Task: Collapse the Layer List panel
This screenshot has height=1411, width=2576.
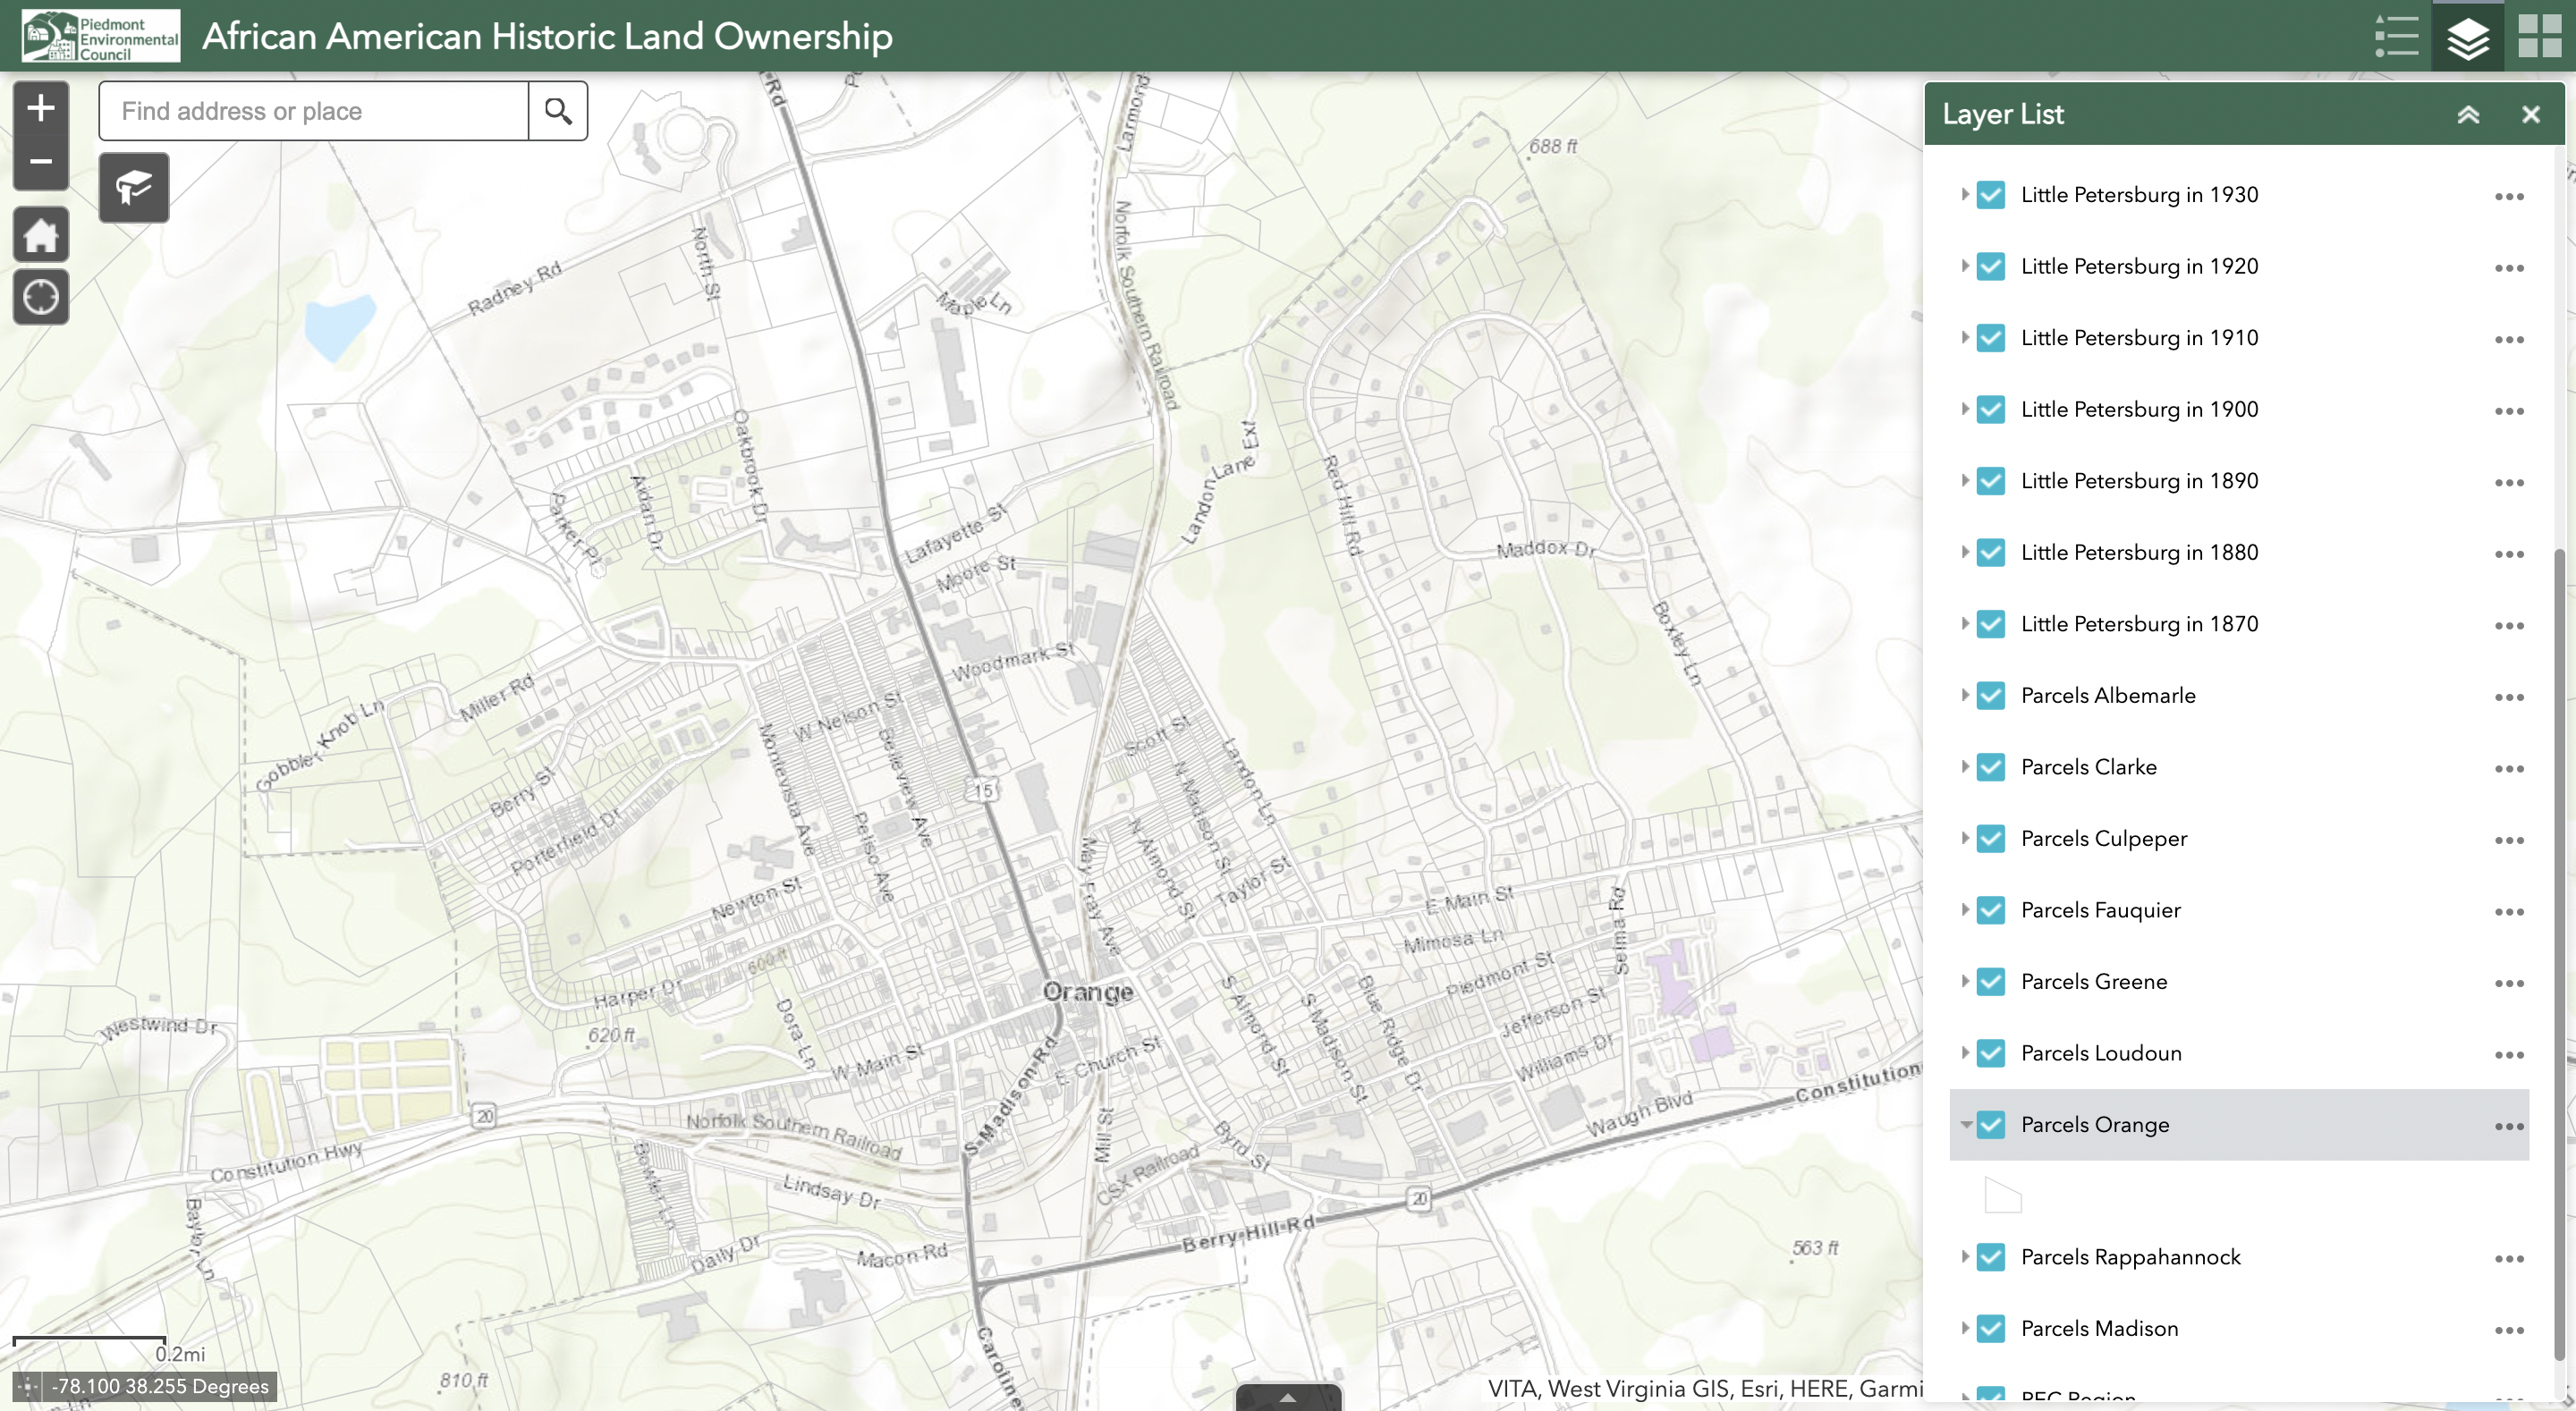Action: pos(2468,115)
